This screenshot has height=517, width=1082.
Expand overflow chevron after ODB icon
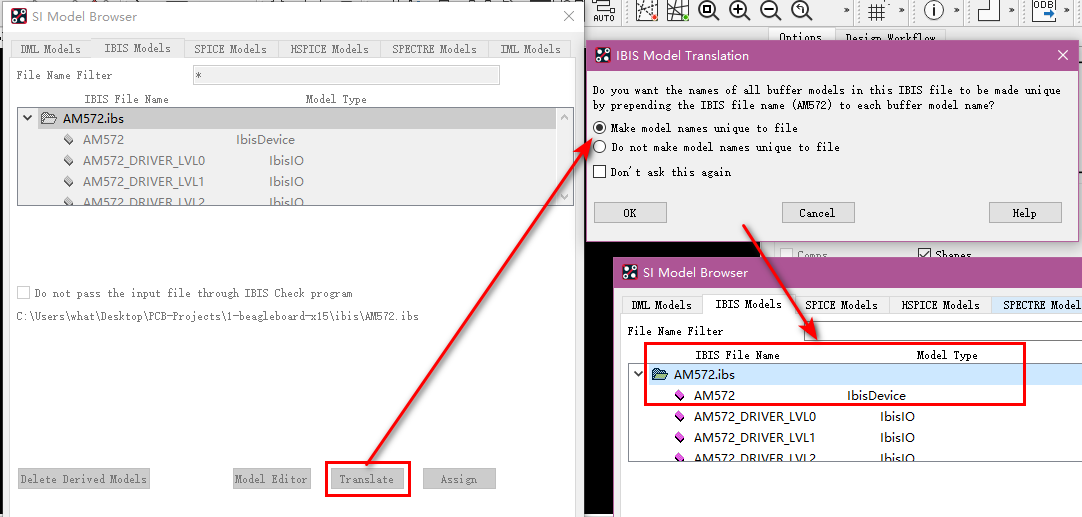point(1069,11)
